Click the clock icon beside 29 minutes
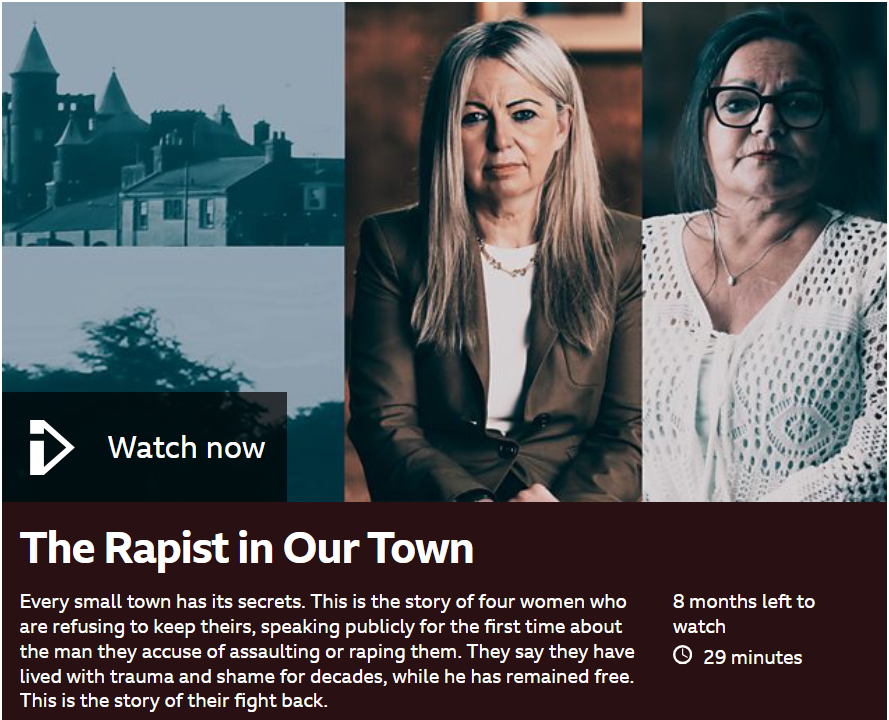889x720 pixels. tap(683, 655)
